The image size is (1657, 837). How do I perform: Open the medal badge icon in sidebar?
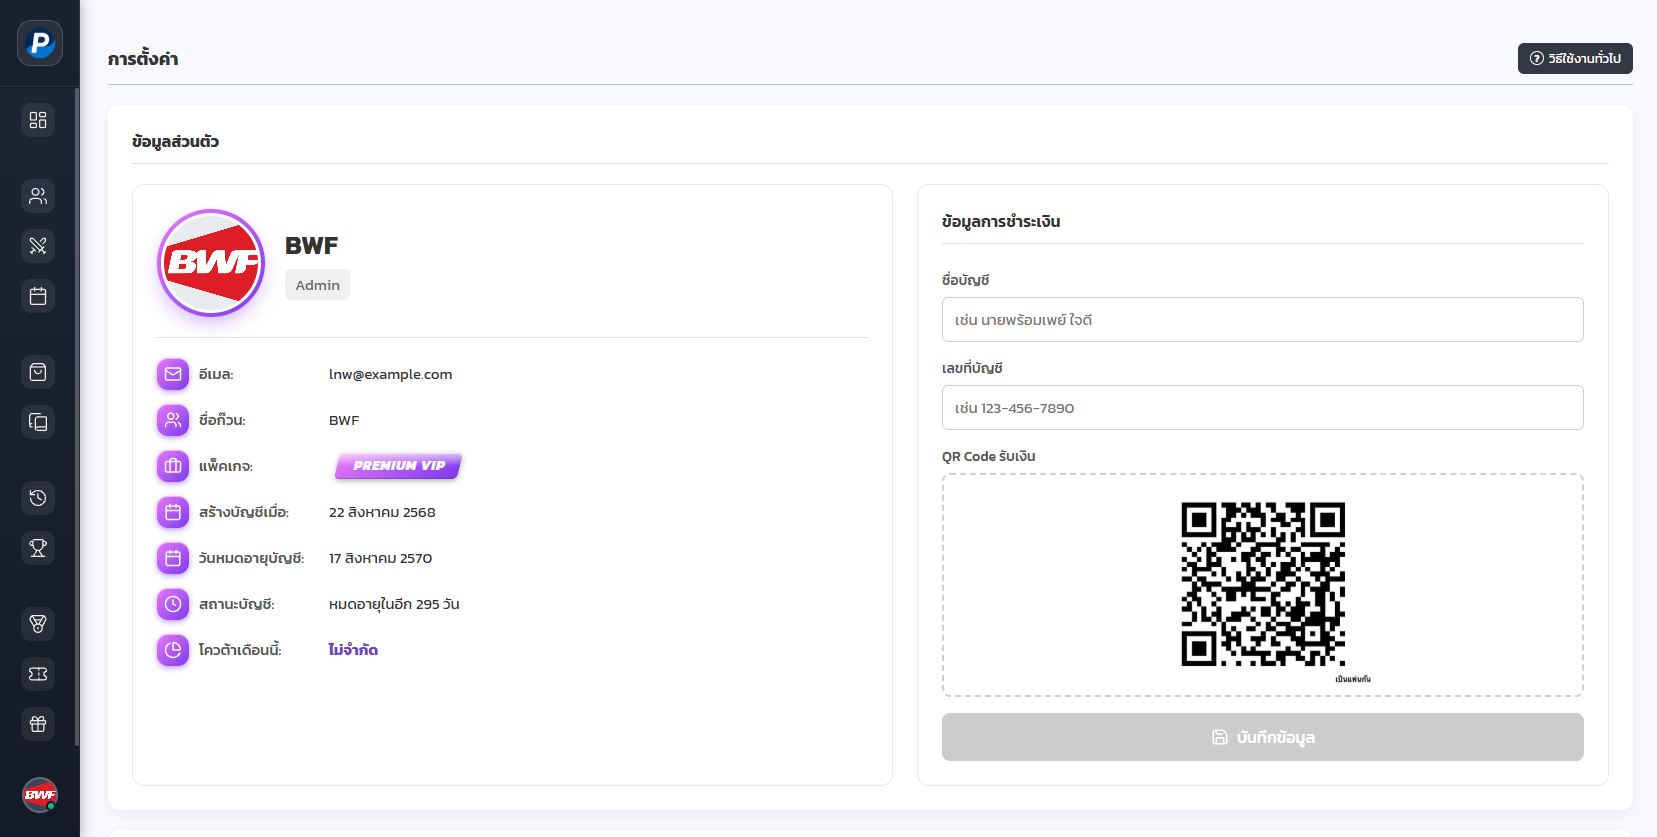pyautogui.click(x=38, y=624)
